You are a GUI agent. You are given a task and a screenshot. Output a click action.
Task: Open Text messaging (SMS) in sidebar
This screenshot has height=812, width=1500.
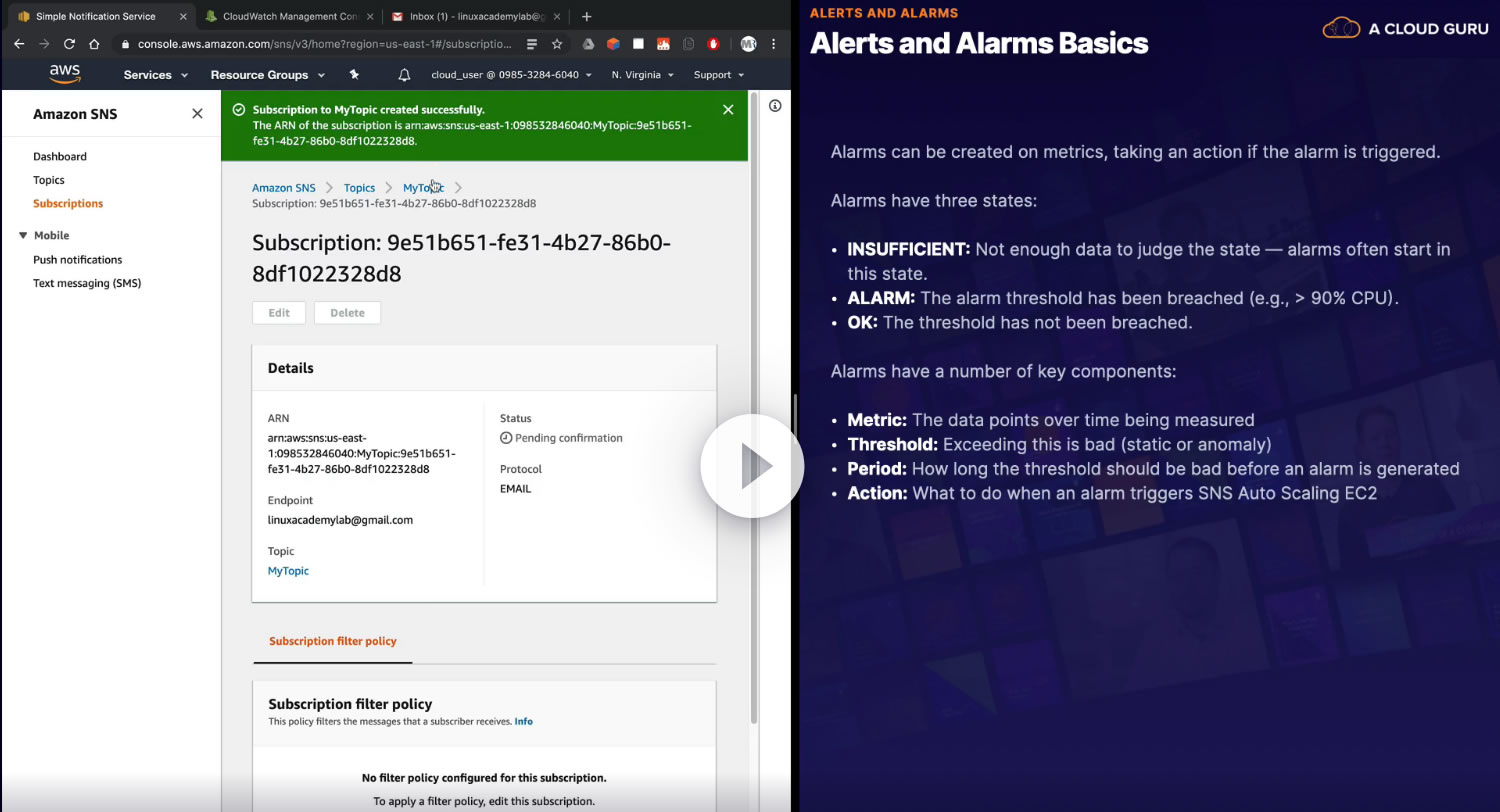87,283
